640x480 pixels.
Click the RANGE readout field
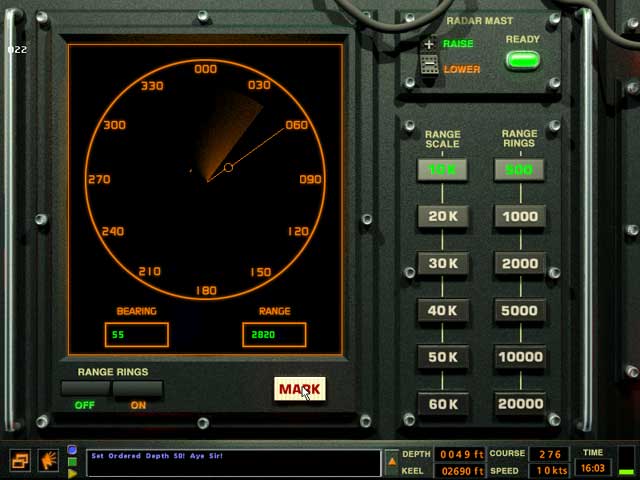[x=273, y=335]
